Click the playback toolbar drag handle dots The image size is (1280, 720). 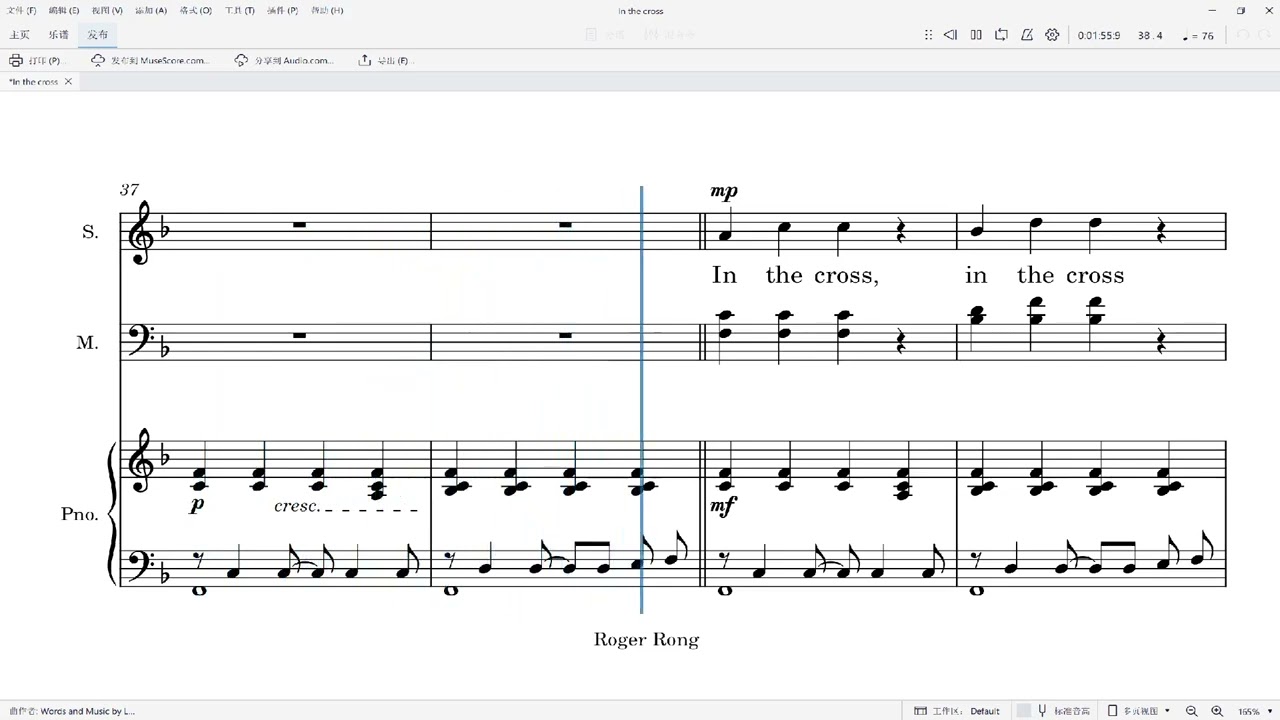coord(928,35)
